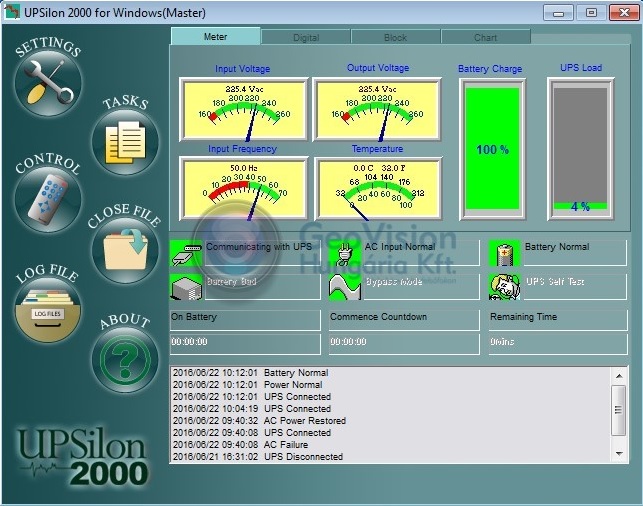The width and height of the screenshot is (643, 506).
Task: Click Battery Bad status icon
Action: tap(186, 287)
